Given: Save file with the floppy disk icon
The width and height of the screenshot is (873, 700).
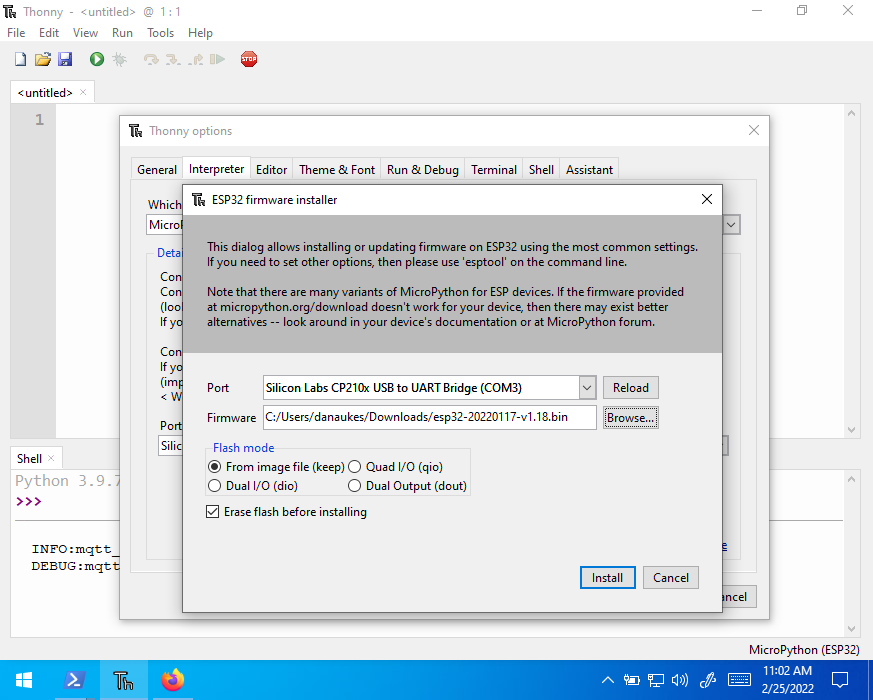Looking at the screenshot, I should [x=65, y=59].
